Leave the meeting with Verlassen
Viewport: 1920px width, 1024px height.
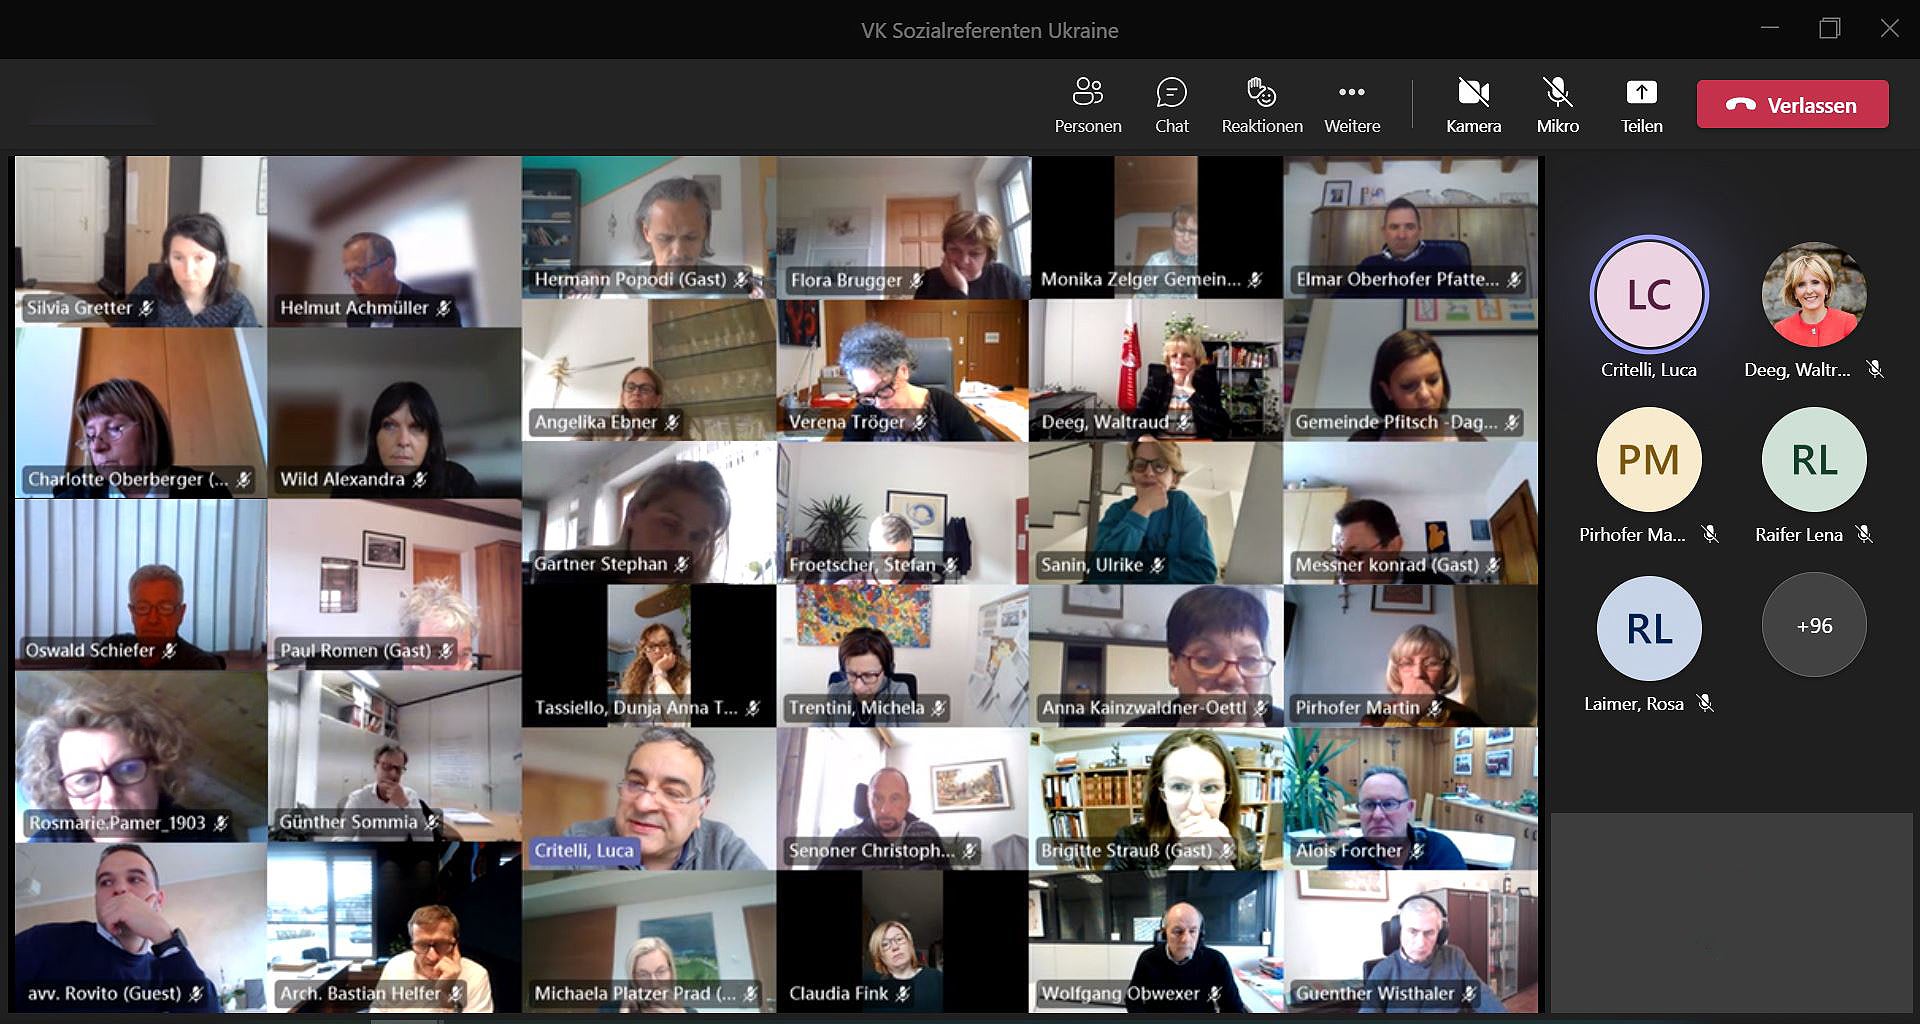[1792, 105]
